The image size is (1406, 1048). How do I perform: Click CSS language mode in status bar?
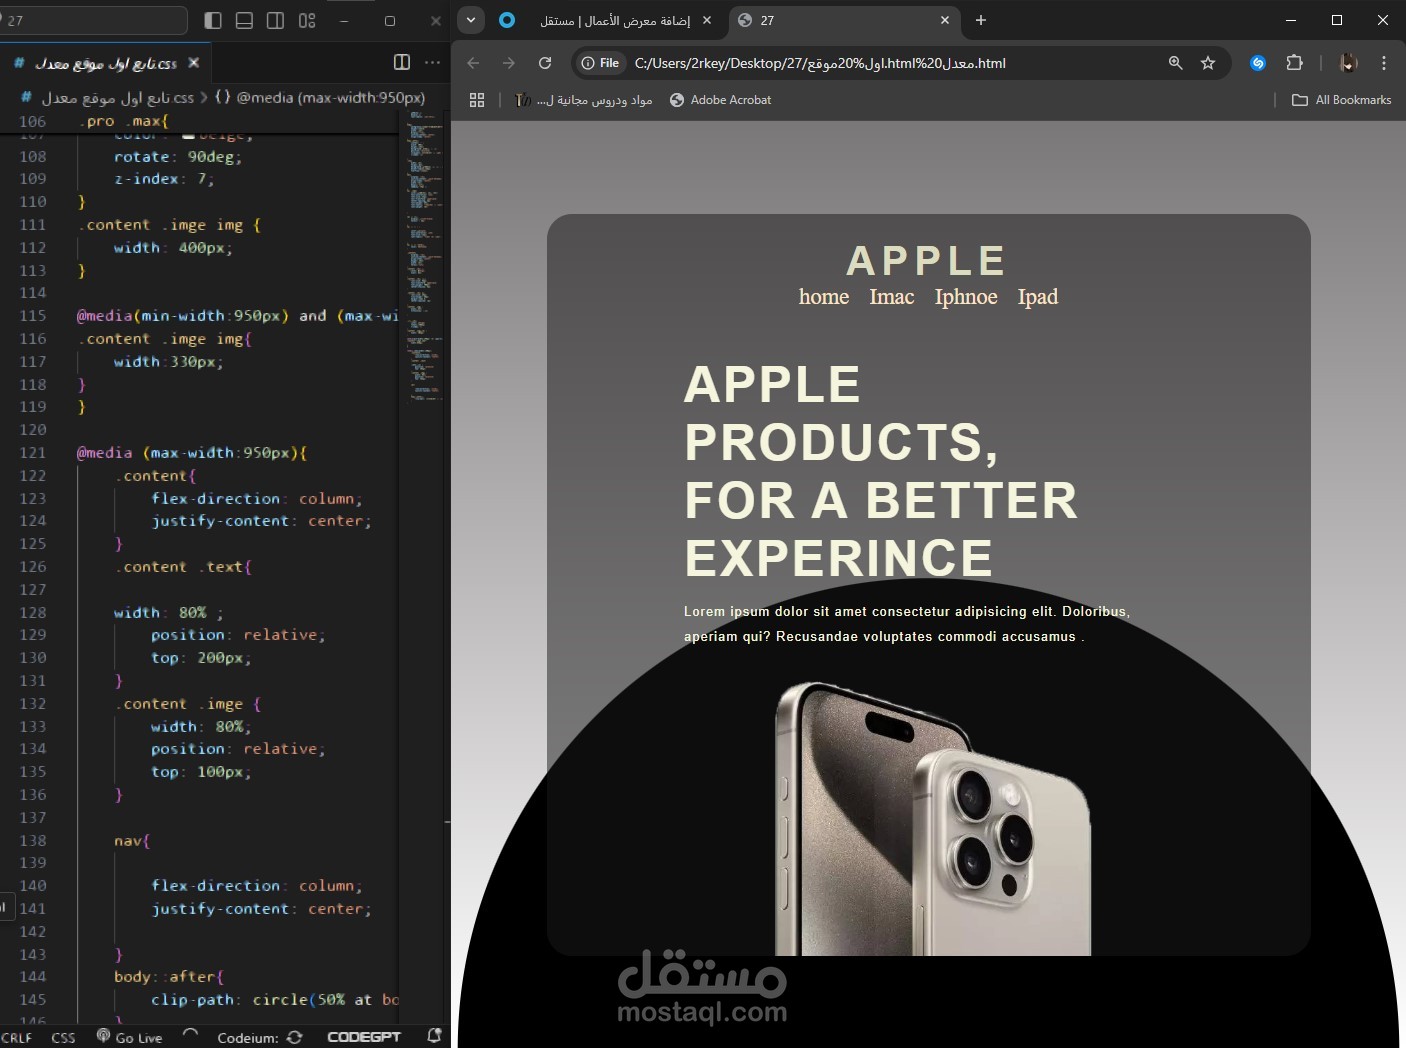(63, 1038)
